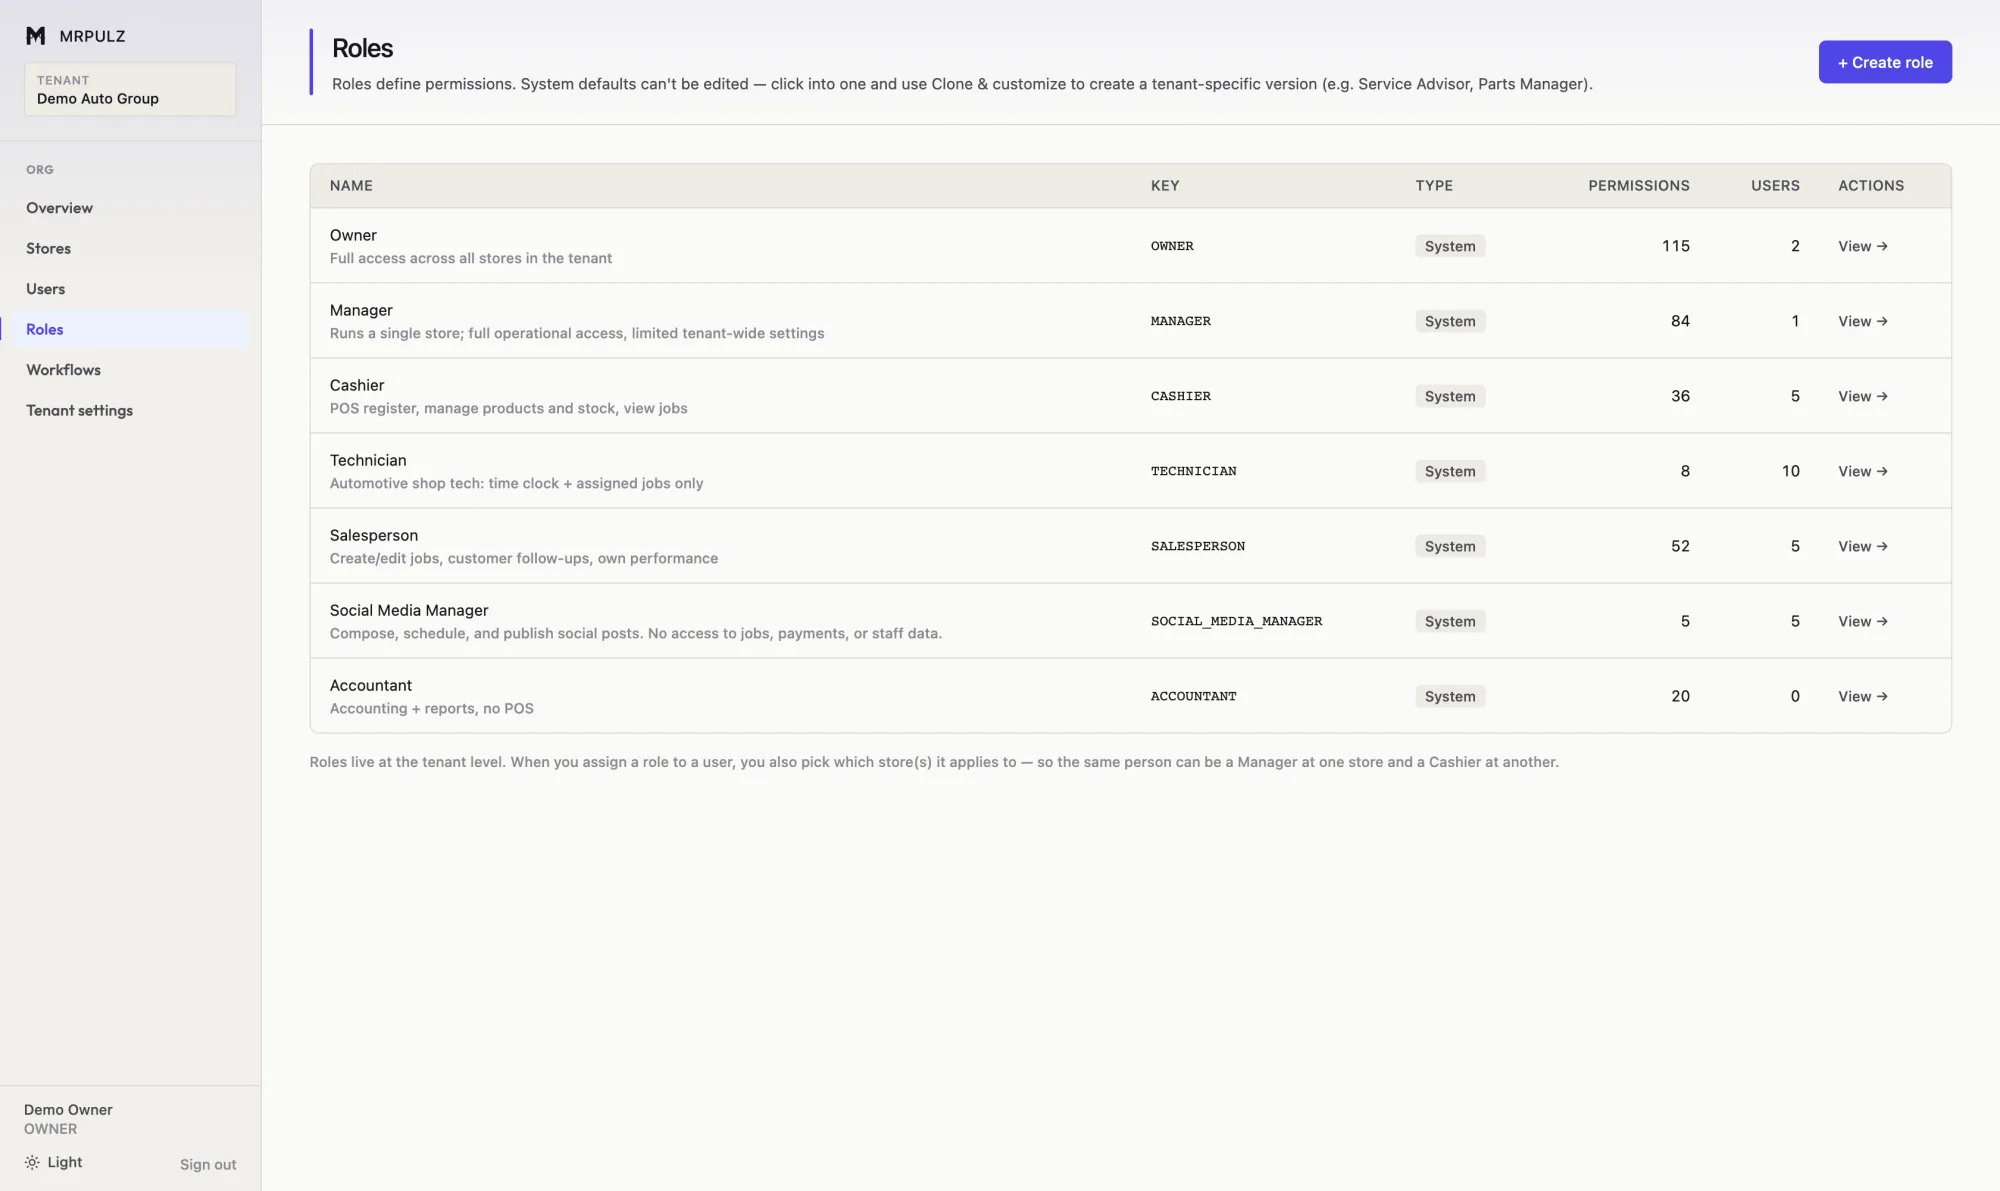Click the Owner role name

[353, 235]
